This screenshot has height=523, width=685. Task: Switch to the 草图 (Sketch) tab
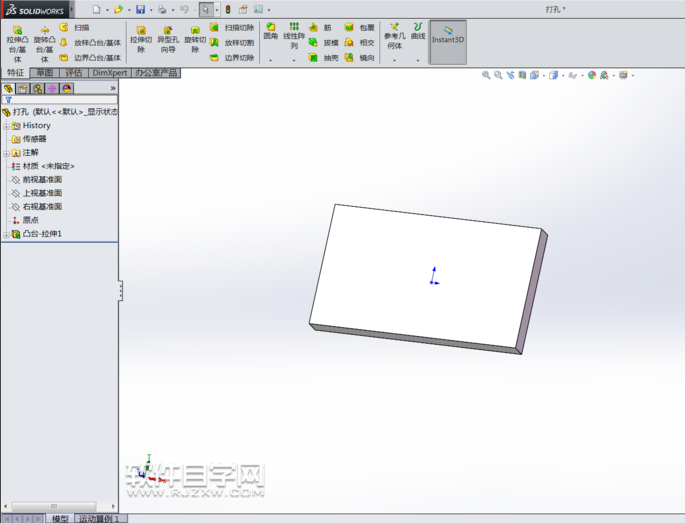[44, 73]
